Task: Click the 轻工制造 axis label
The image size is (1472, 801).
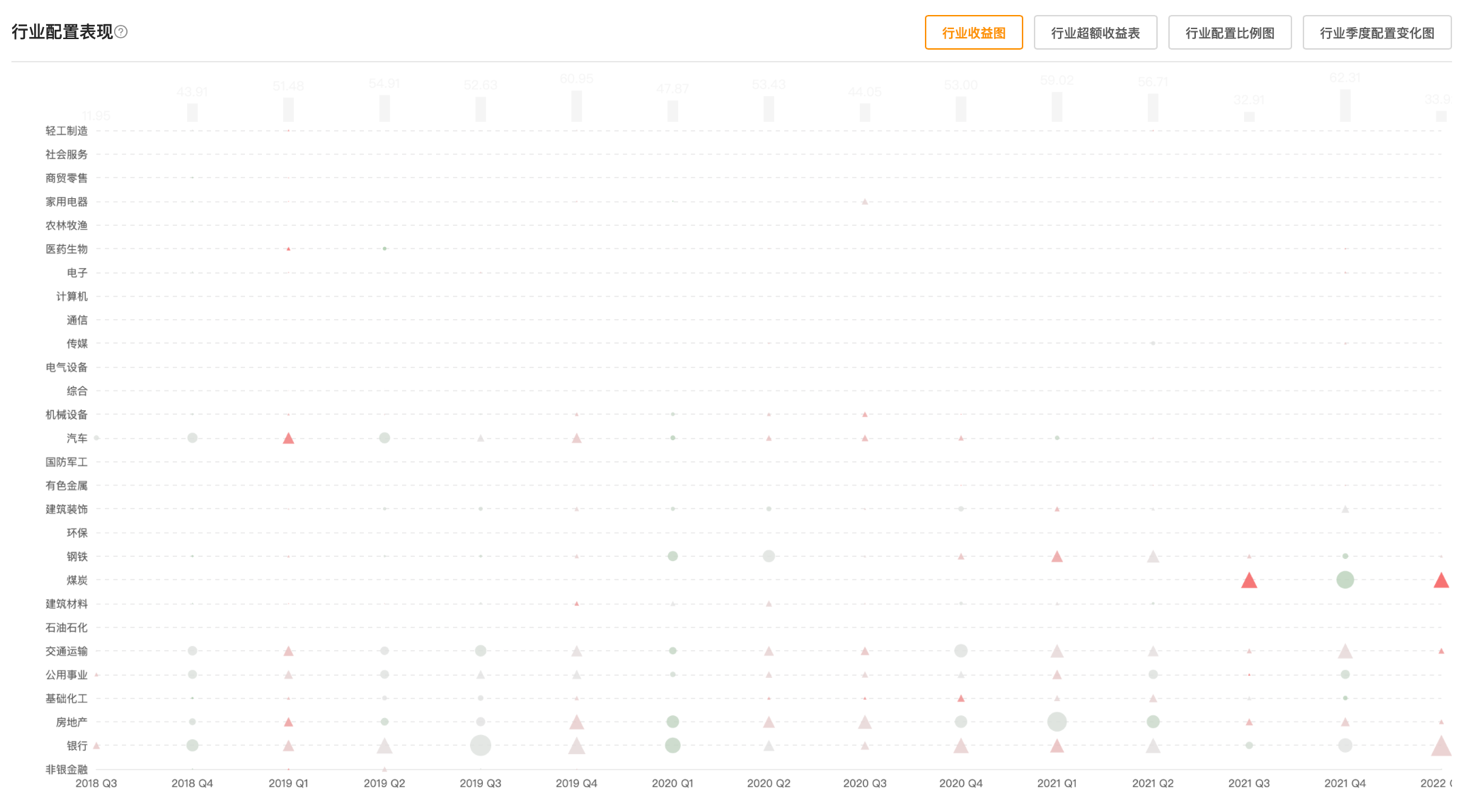Action: tap(67, 131)
